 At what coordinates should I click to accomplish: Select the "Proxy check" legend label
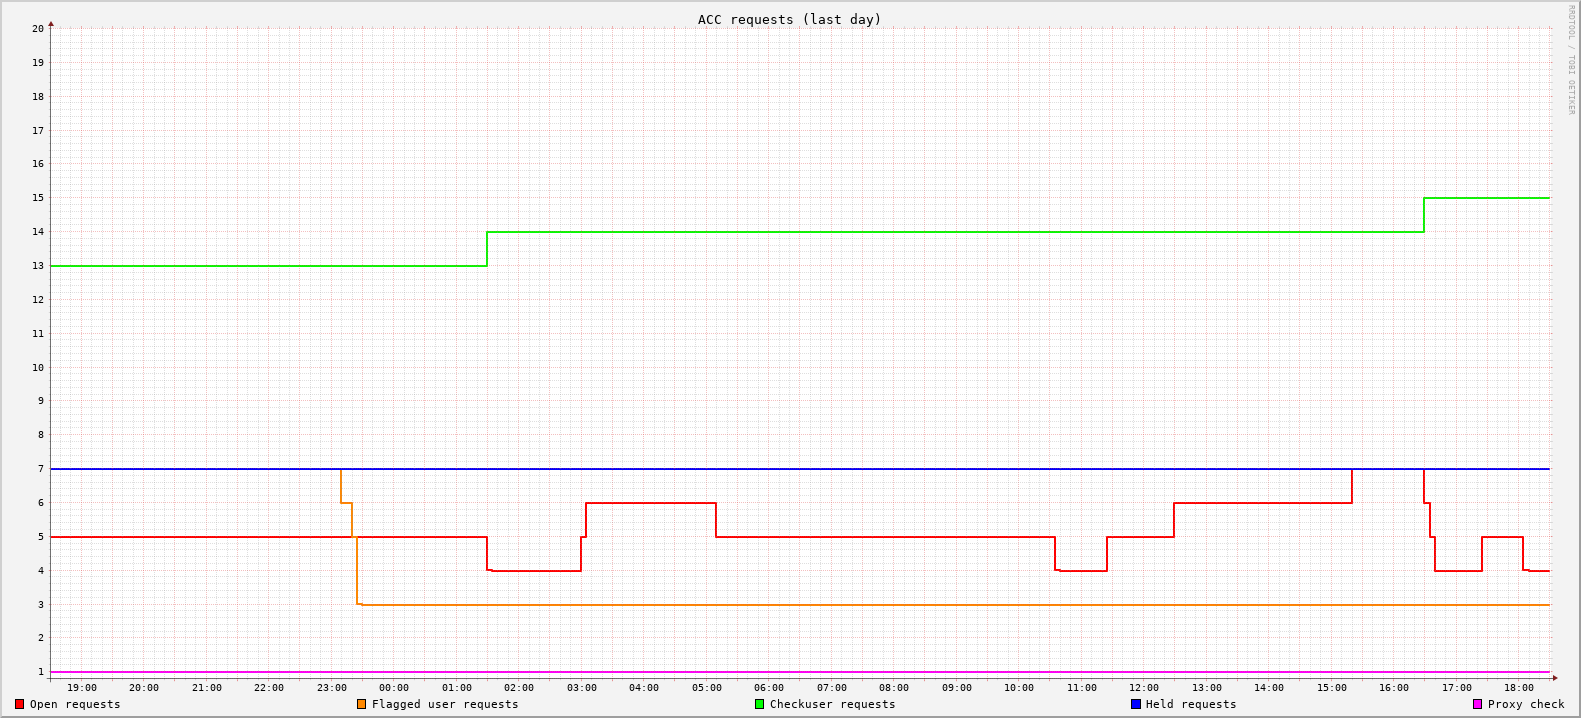click(1526, 704)
